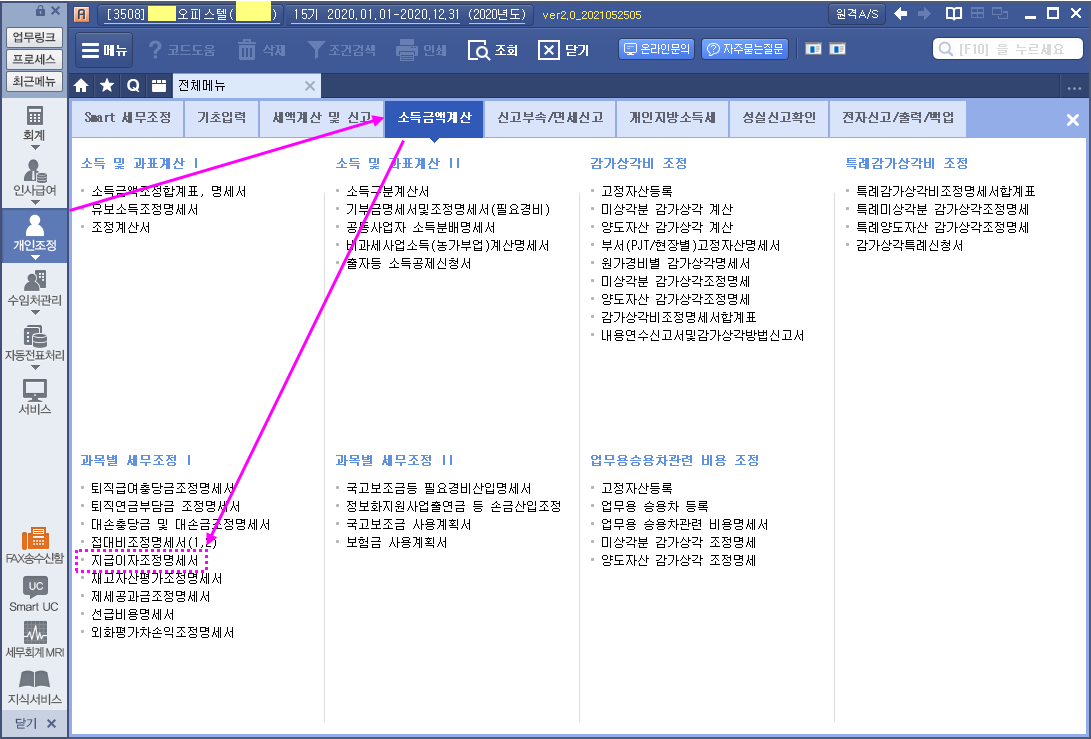Image resolution: width=1091 pixels, height=739 pixels.
Task: Expand the arrow below 인사급여
Action: tap(35, 202)
